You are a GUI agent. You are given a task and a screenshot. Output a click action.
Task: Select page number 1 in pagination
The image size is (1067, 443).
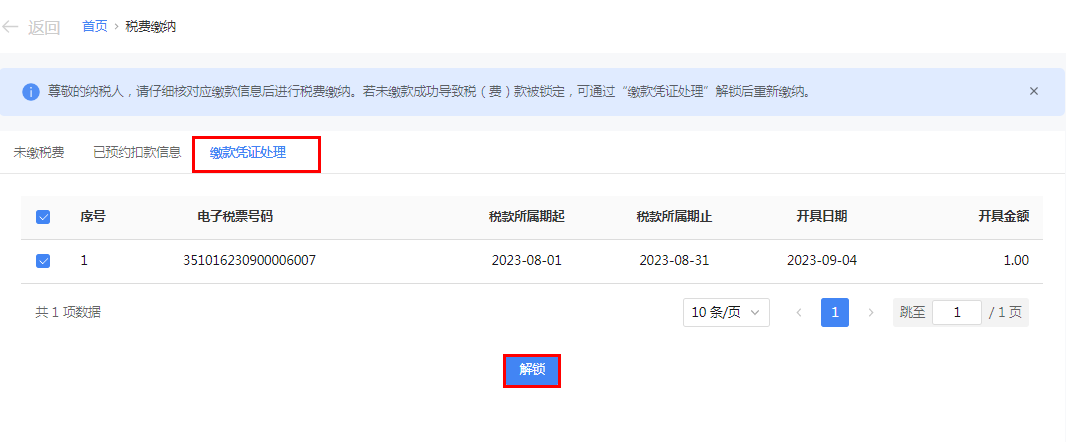835,313
